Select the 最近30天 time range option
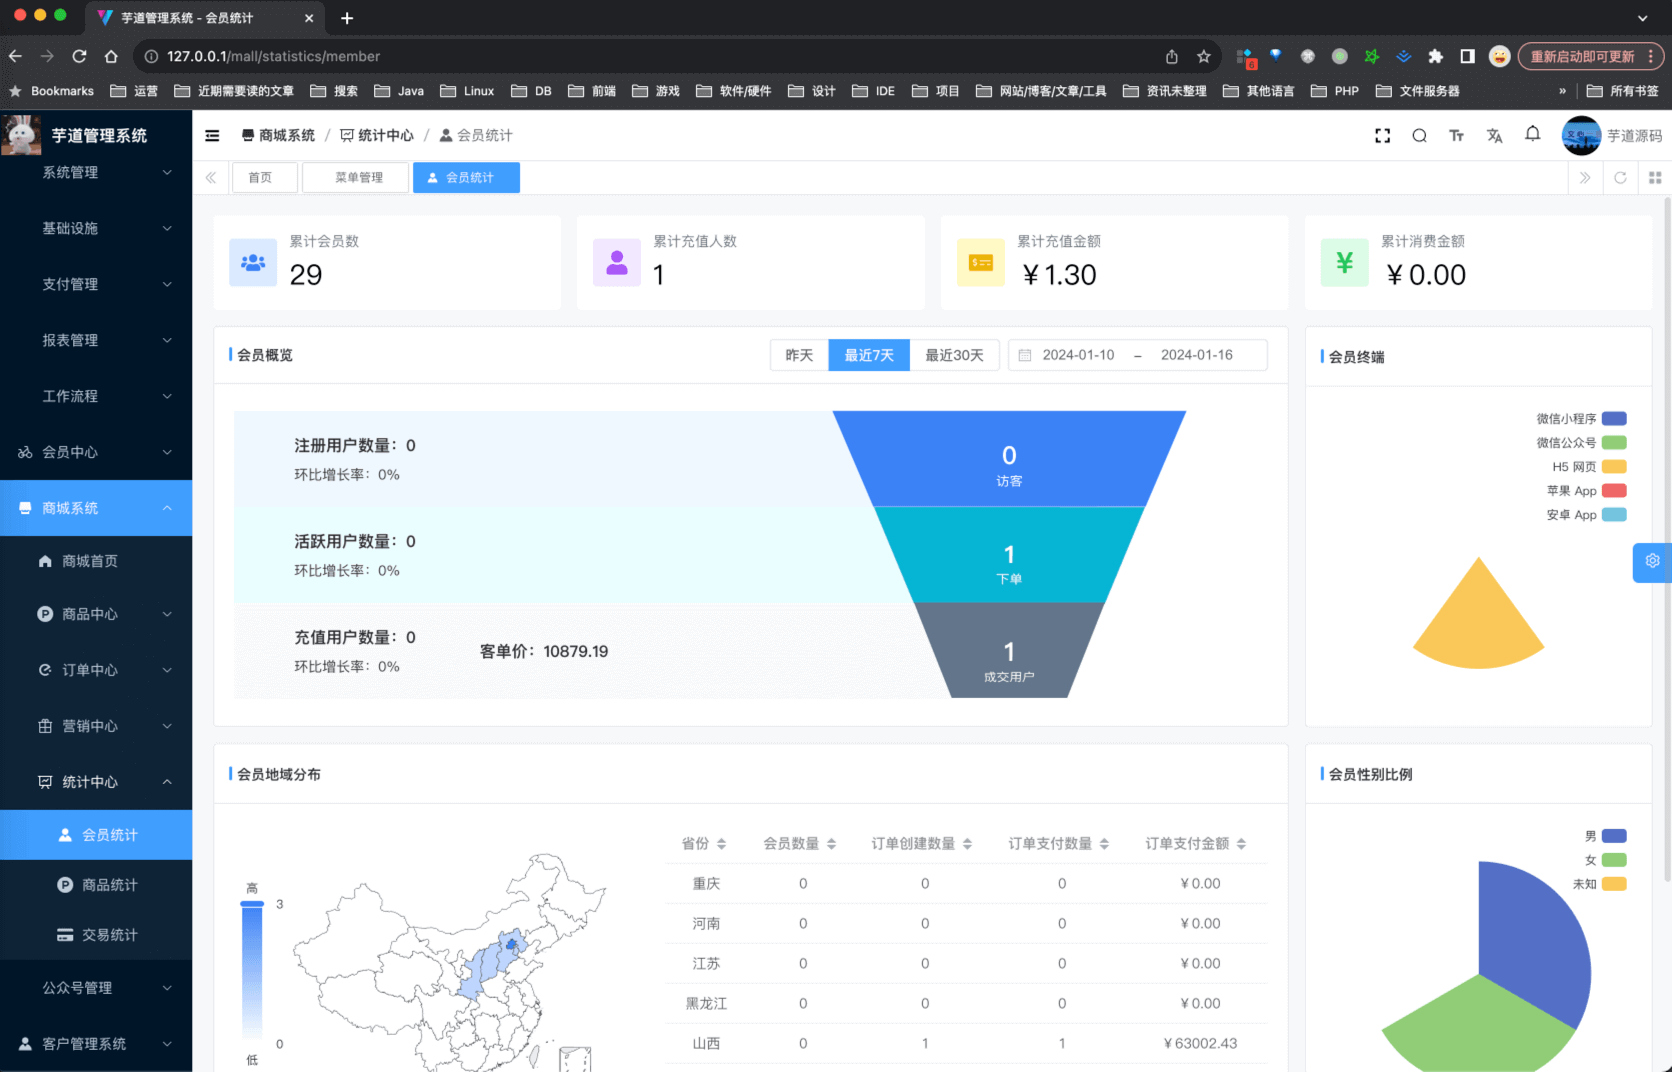The image size is (1672, 1072). (x=954, y=355)
